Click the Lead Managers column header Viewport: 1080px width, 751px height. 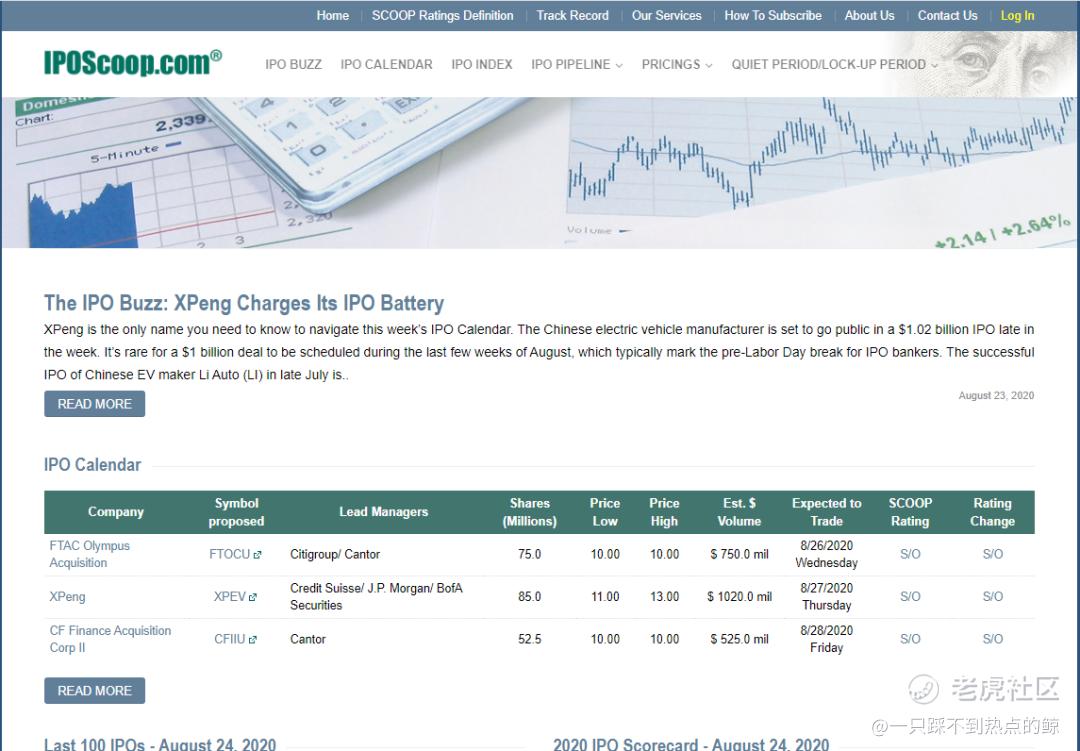(x=384, y=512)
